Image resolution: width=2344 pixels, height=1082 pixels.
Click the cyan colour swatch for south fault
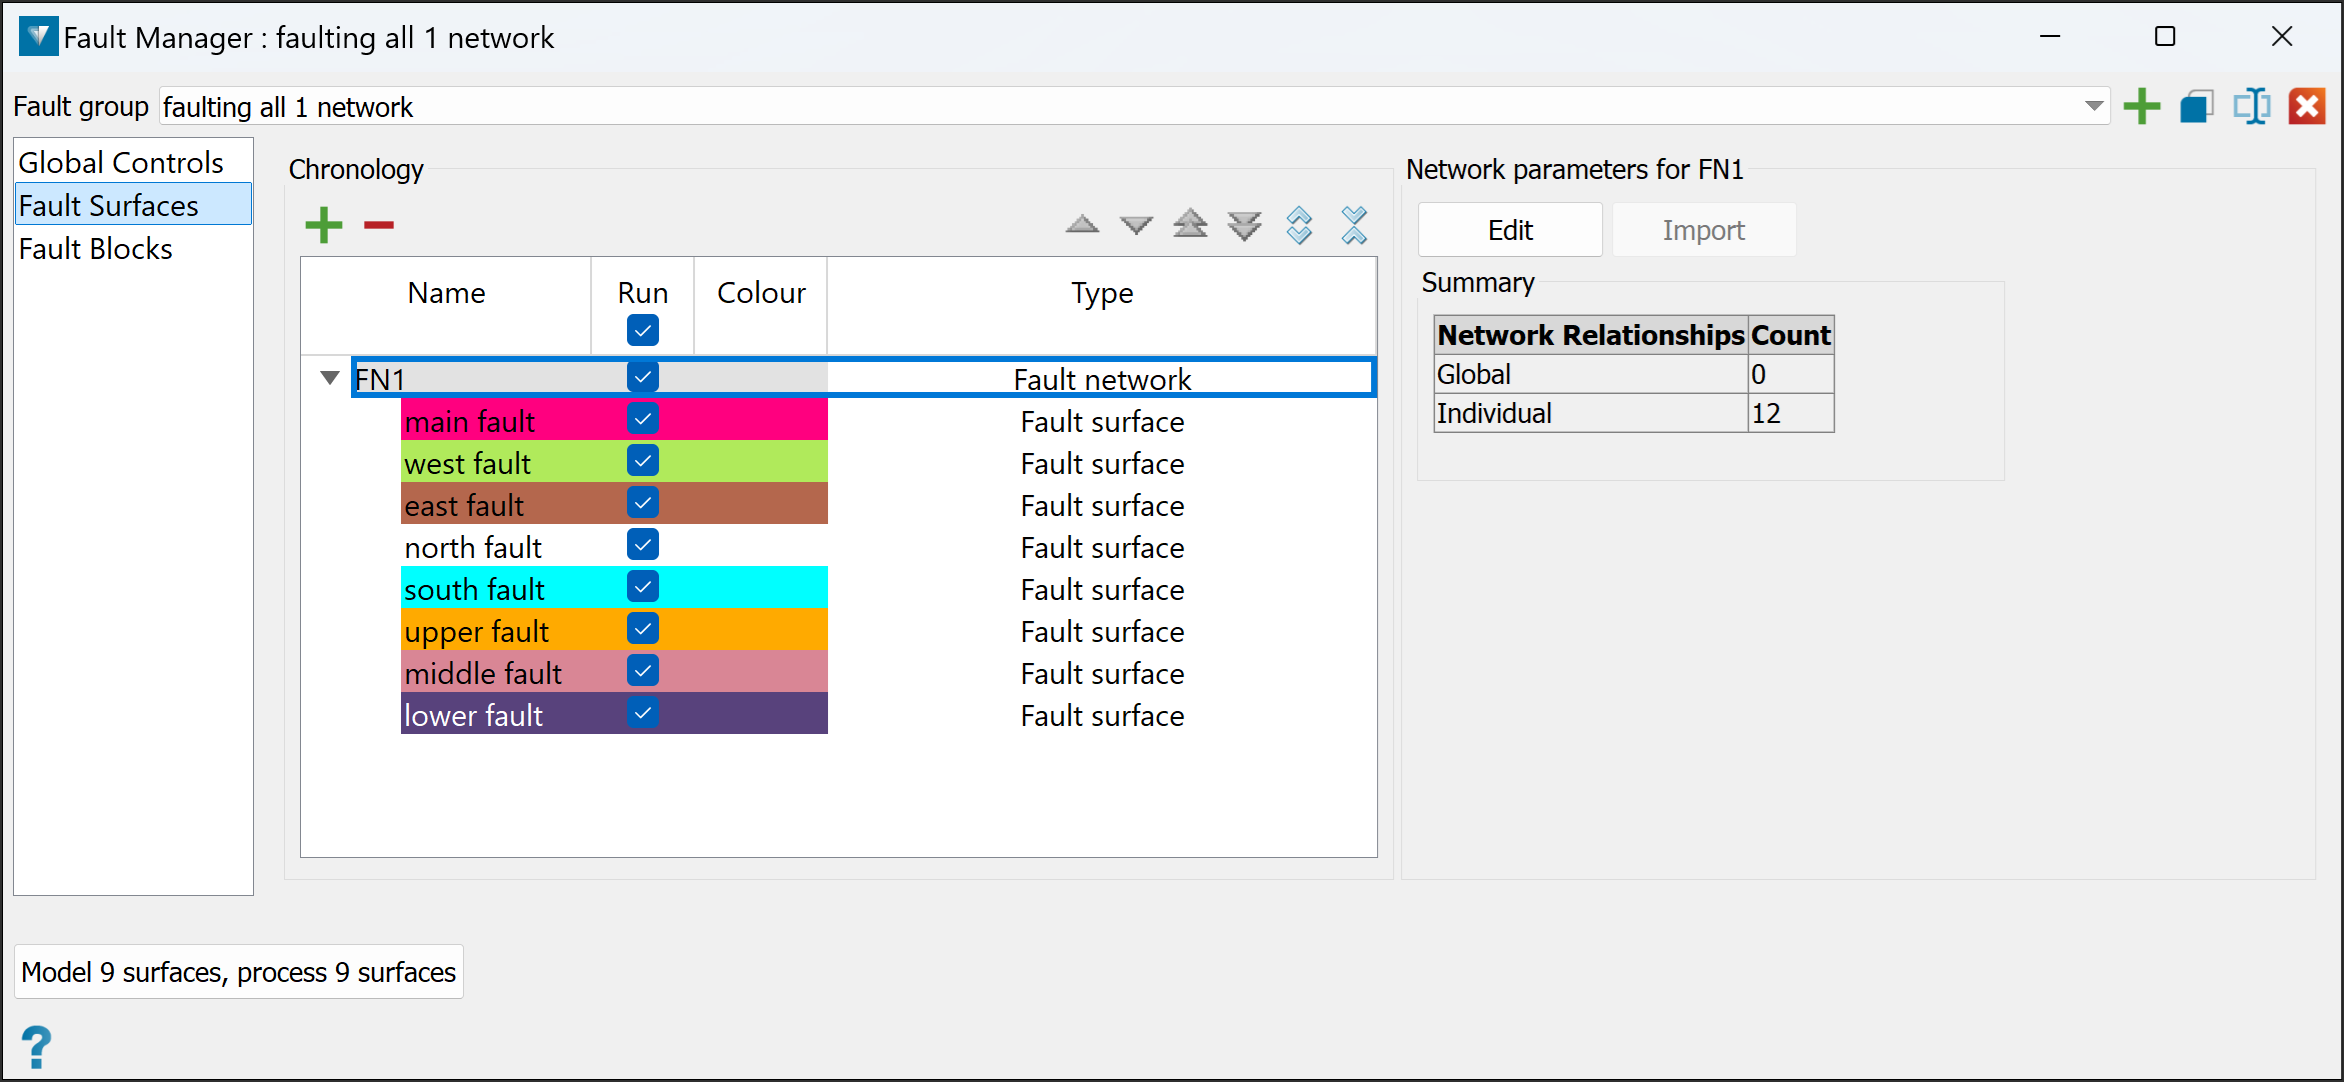point(760,588)
